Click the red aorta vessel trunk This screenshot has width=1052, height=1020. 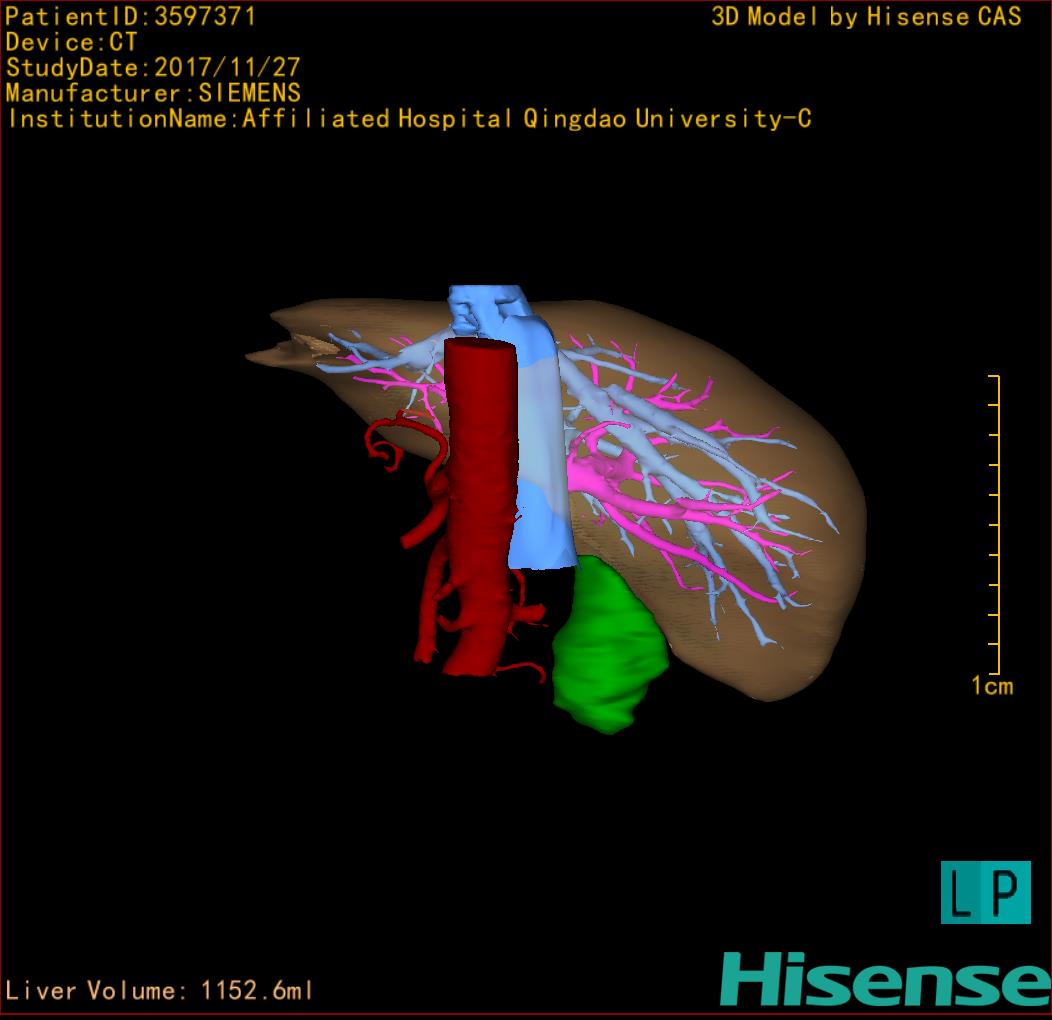pyautogui.click(x=482, y=480)
